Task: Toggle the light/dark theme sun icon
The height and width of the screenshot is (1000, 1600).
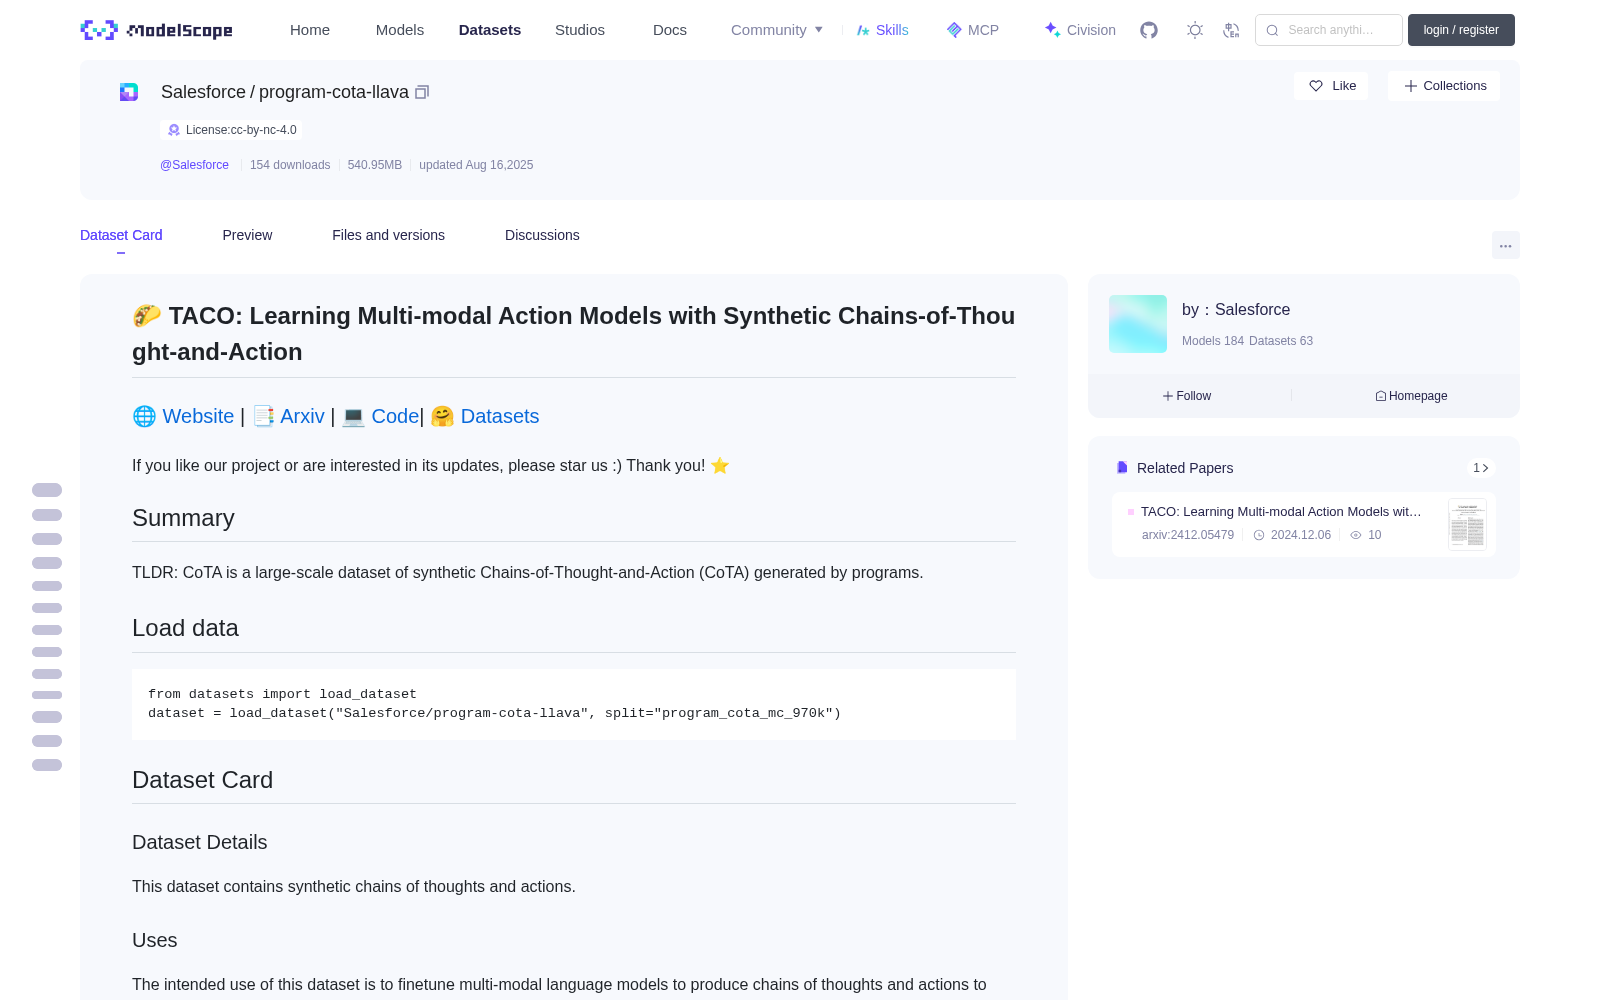Action: [x=1195, y=30]
